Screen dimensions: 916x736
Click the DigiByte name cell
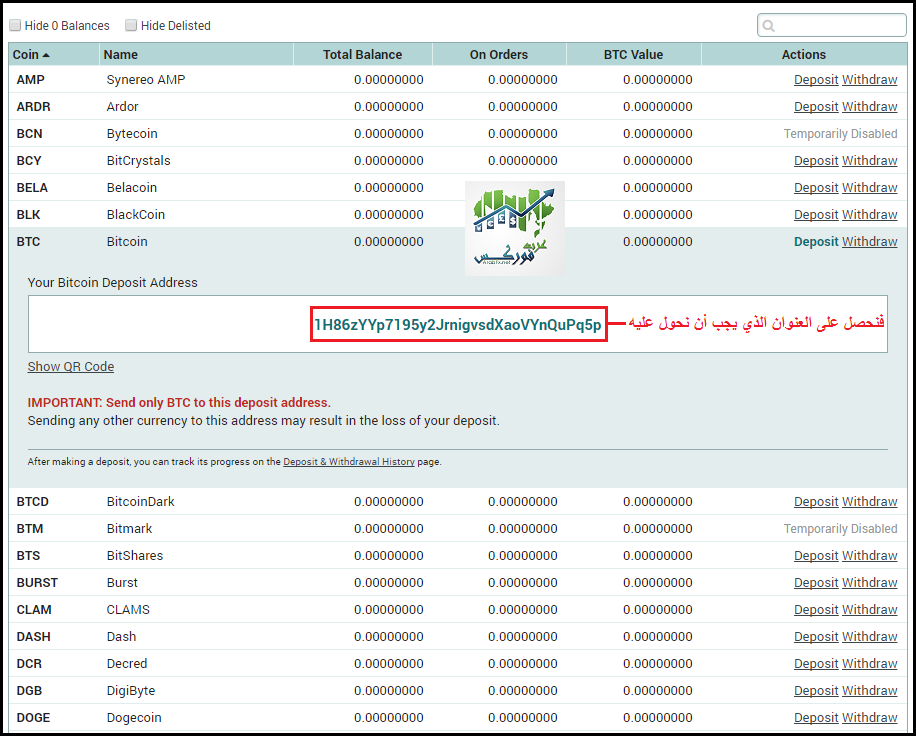tap(131, 690)
